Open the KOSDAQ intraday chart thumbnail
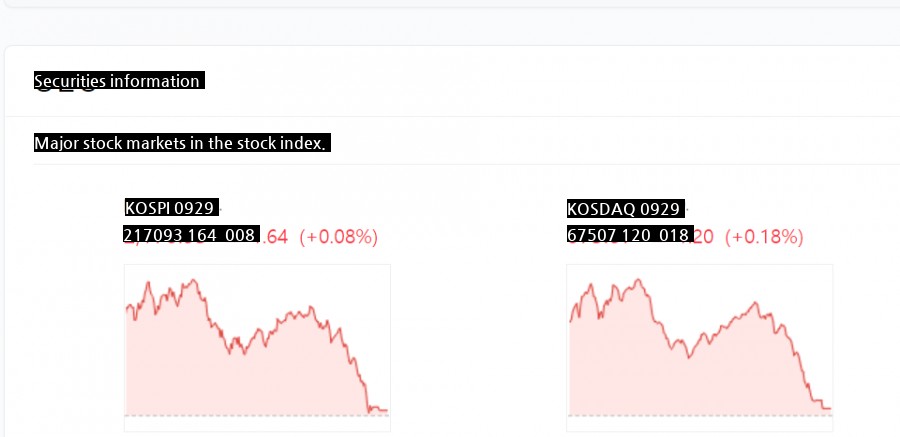 (x=700, y=347)
